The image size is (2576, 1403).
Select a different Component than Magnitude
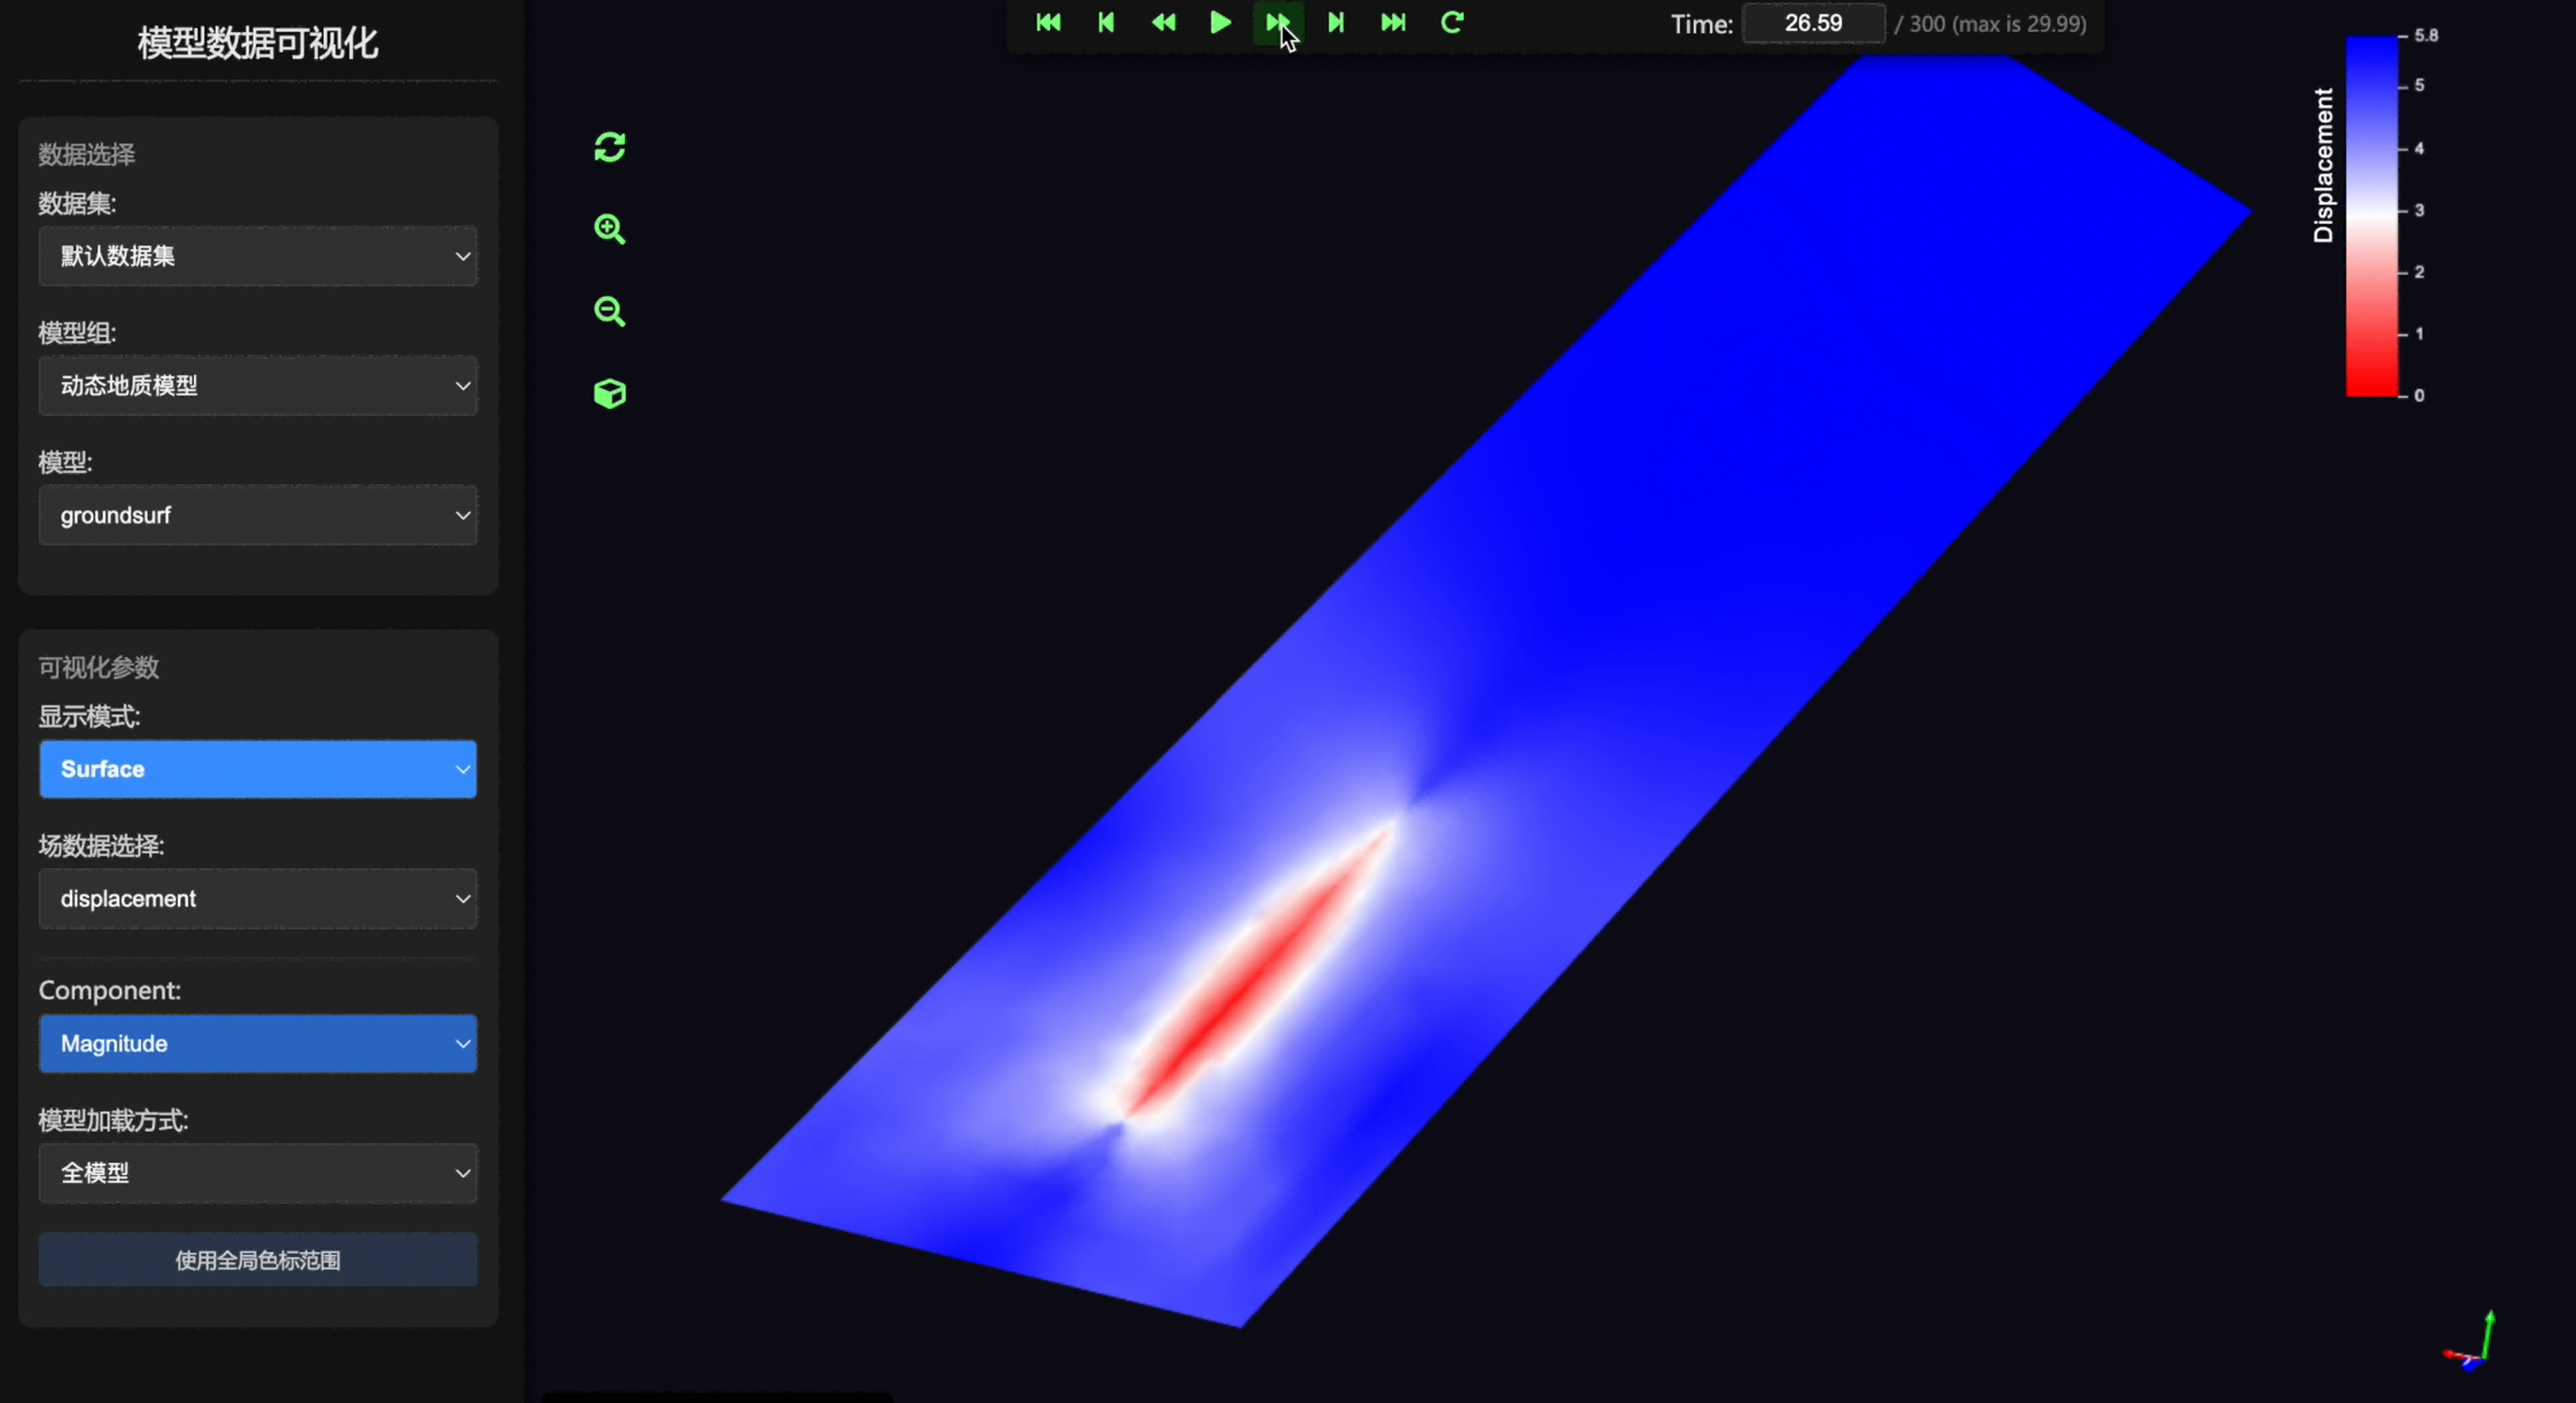257,1044
